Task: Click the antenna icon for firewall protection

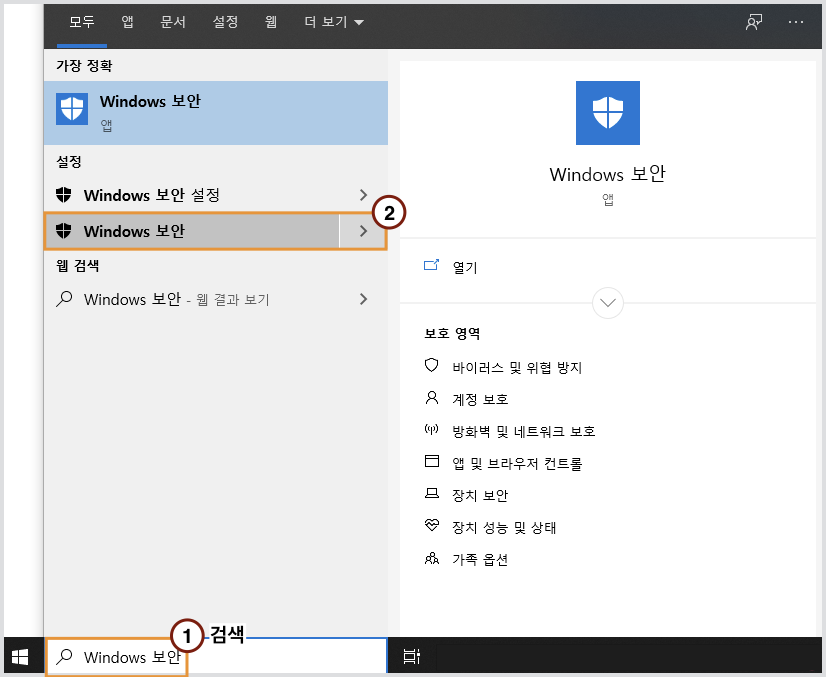Action: pyautogui.click(x=431, y=429)
